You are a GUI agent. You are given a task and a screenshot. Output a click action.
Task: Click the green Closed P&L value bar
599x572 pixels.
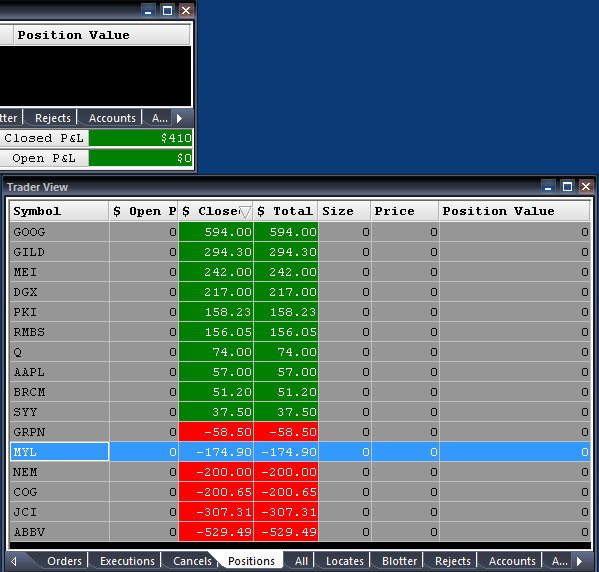141,138
